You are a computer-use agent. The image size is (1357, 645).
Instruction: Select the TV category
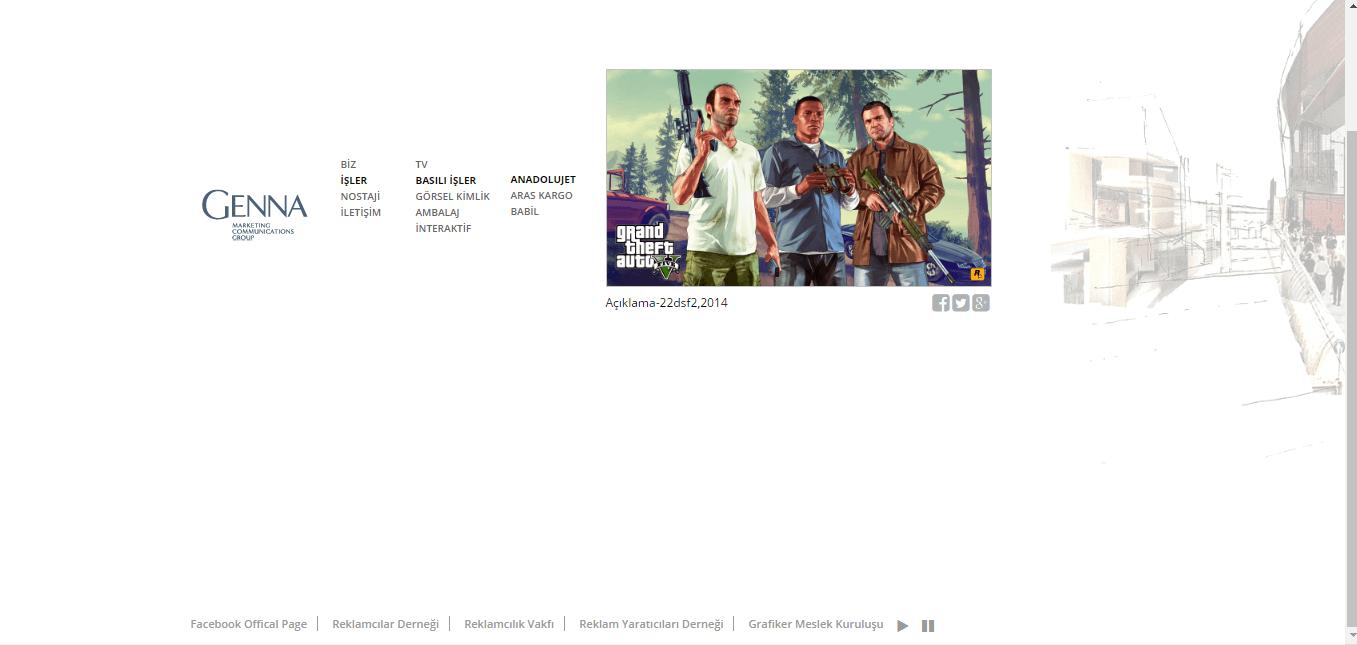[x=421, y=165]
